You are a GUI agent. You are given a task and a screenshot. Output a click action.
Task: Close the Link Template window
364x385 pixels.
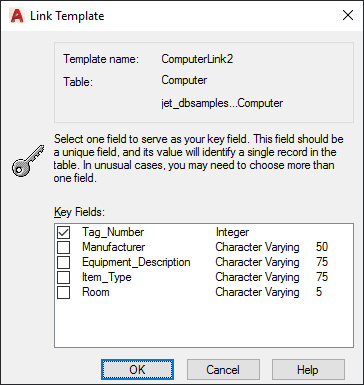(x=348, y=15)
